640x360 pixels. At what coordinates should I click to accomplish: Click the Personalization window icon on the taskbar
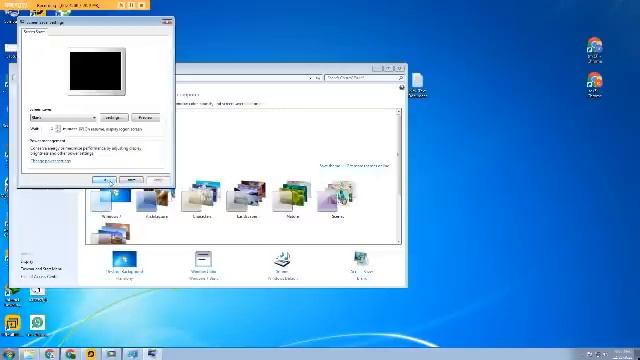click(132, 354)
